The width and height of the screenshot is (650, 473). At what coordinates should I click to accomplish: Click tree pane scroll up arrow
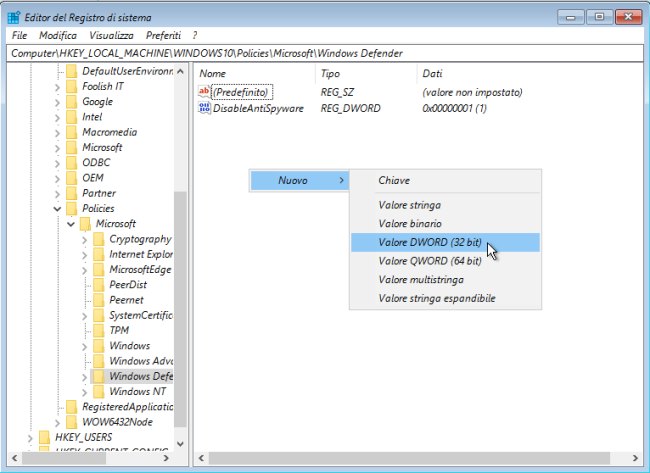pyautogui.click(x=180, y=71)
